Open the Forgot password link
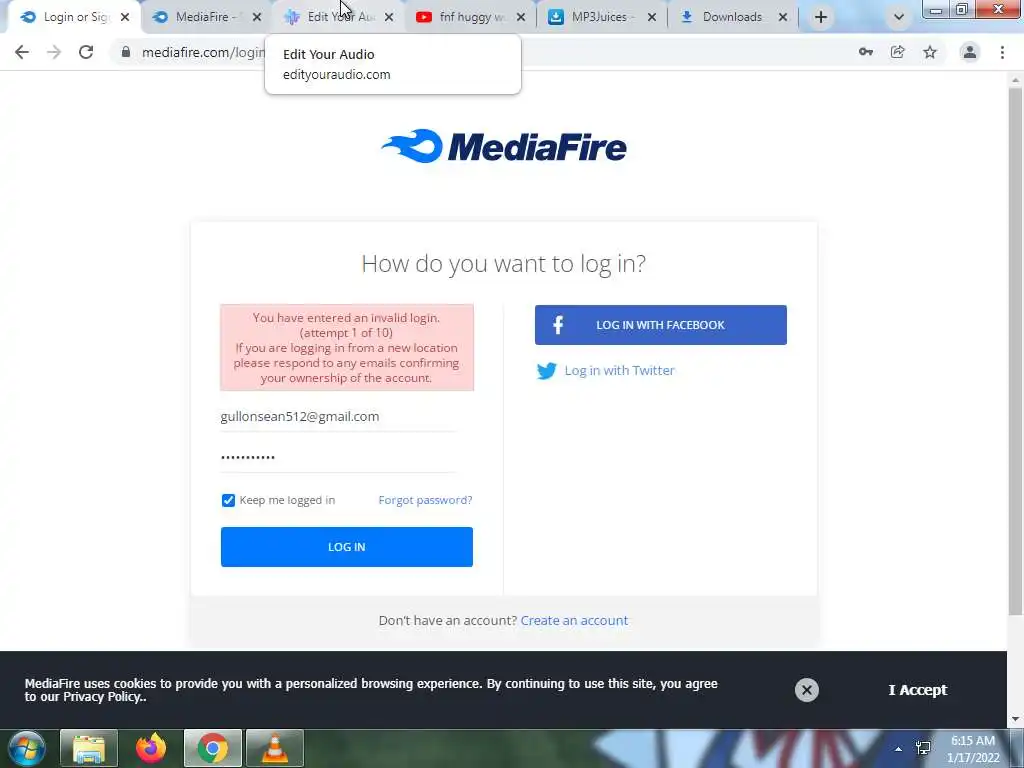 pyautogui.click(x=425, y=500)
